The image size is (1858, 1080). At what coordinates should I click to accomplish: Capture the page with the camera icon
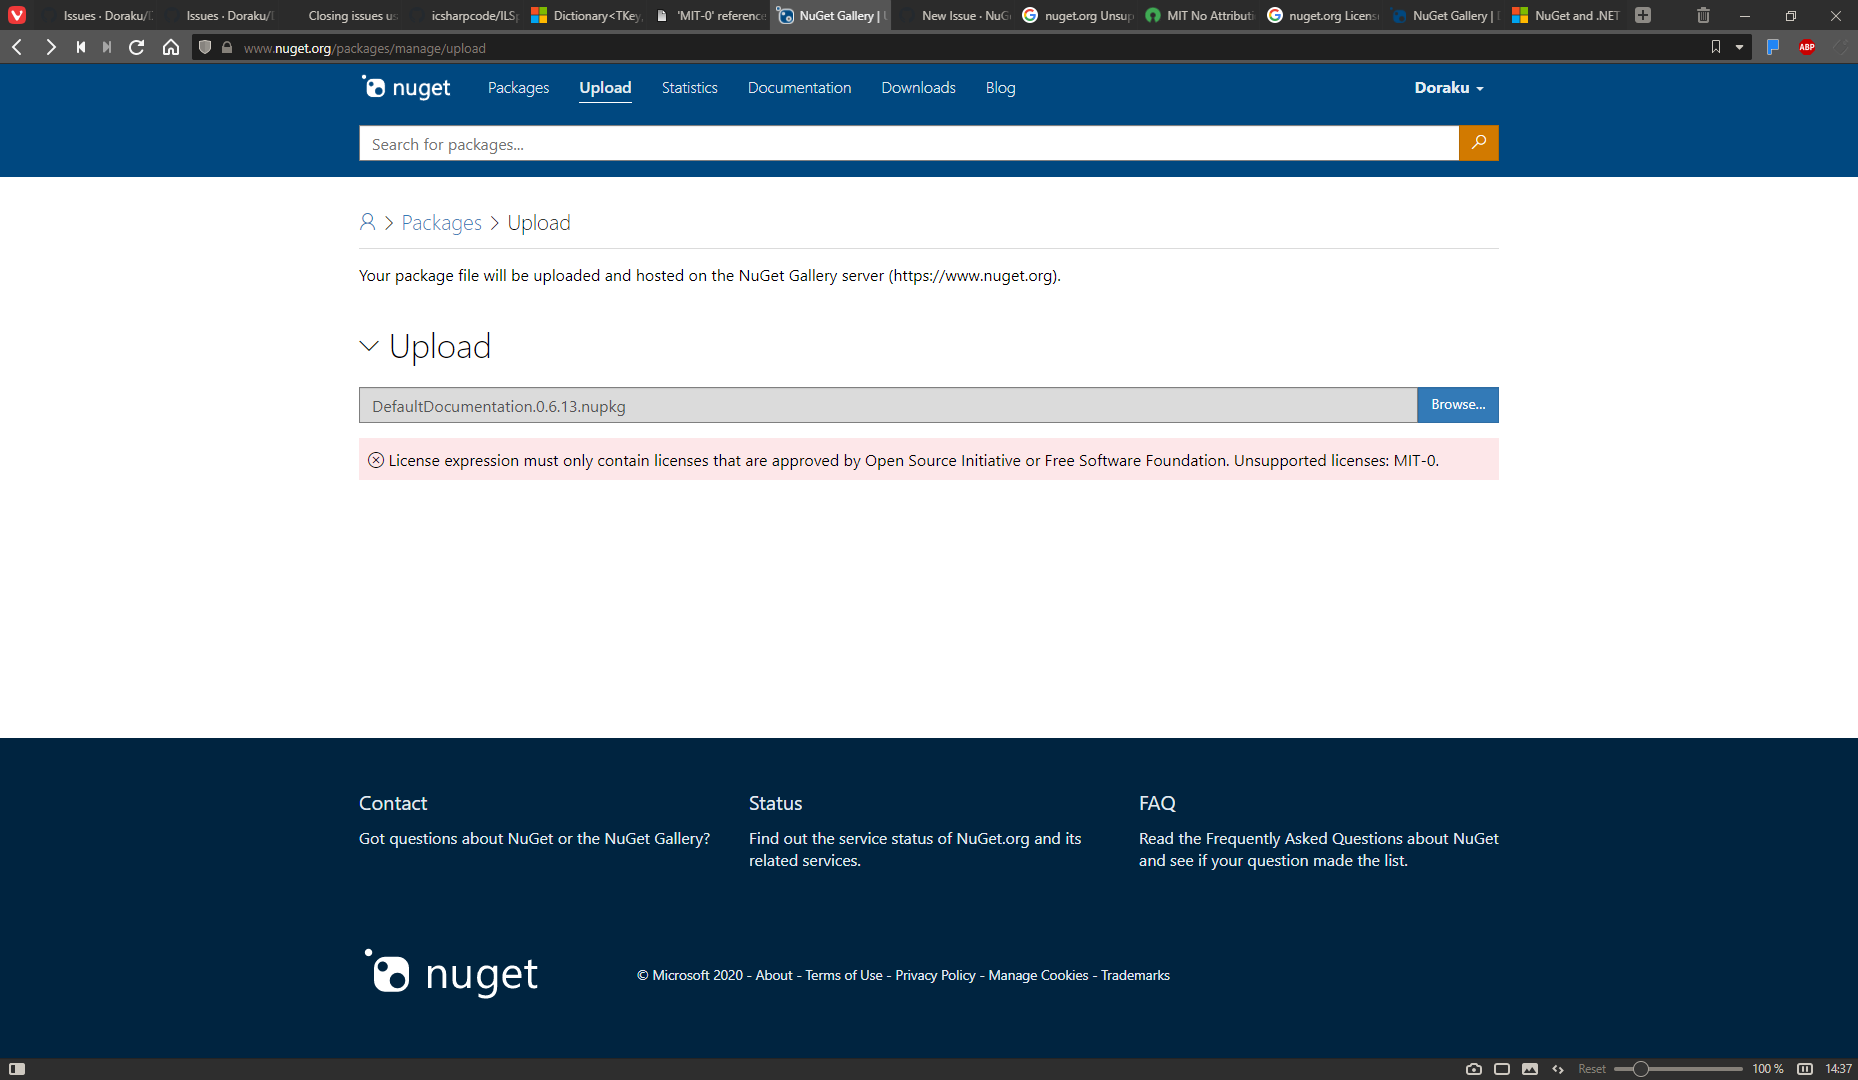[x=1474, y=1069]
